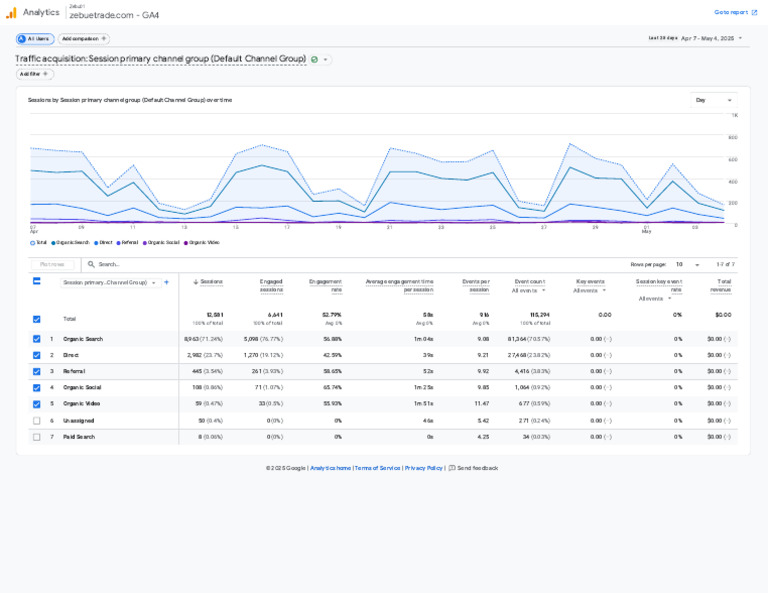Click the Analytics logo icon

point(11,13)
